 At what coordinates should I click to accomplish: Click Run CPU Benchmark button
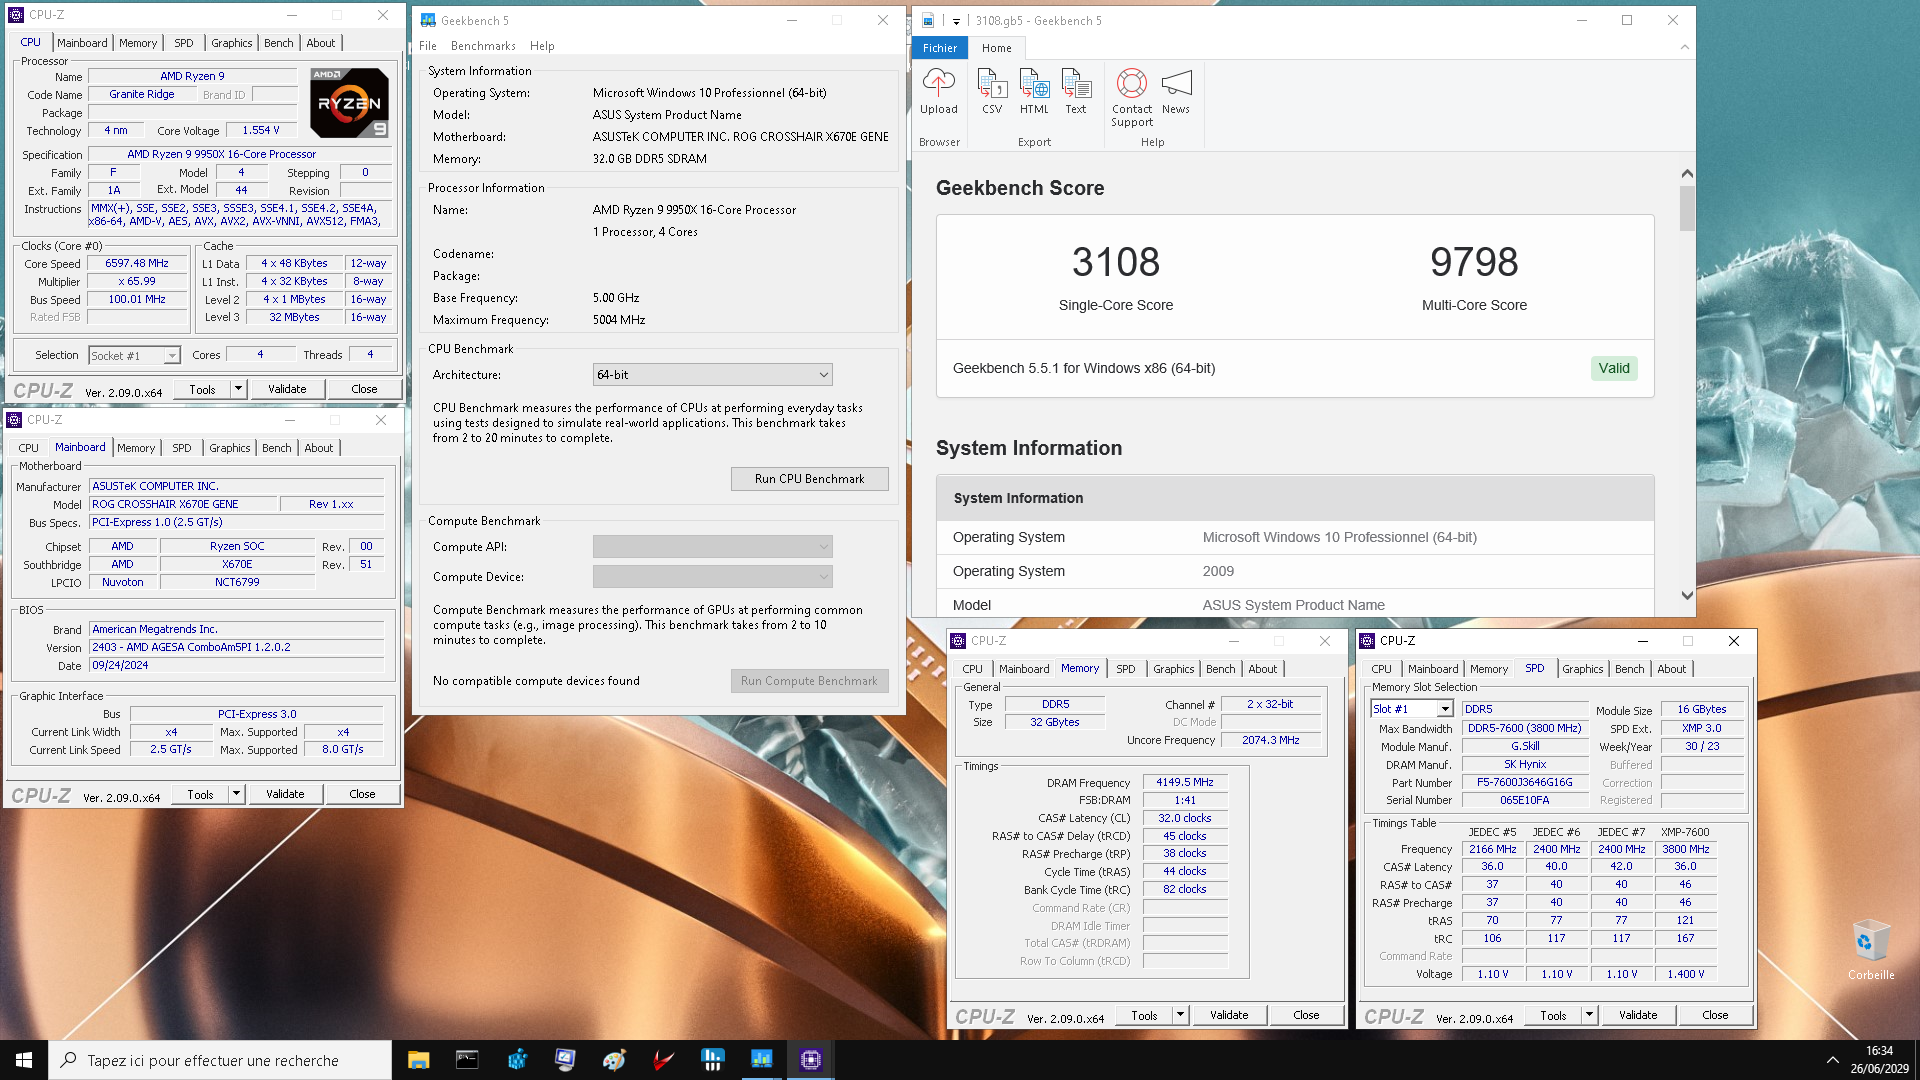click(x=809, y=479)
